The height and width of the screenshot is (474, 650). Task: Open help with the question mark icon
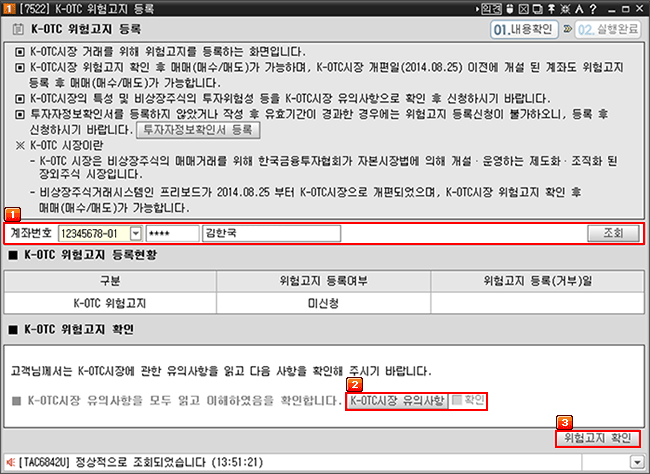593,9
